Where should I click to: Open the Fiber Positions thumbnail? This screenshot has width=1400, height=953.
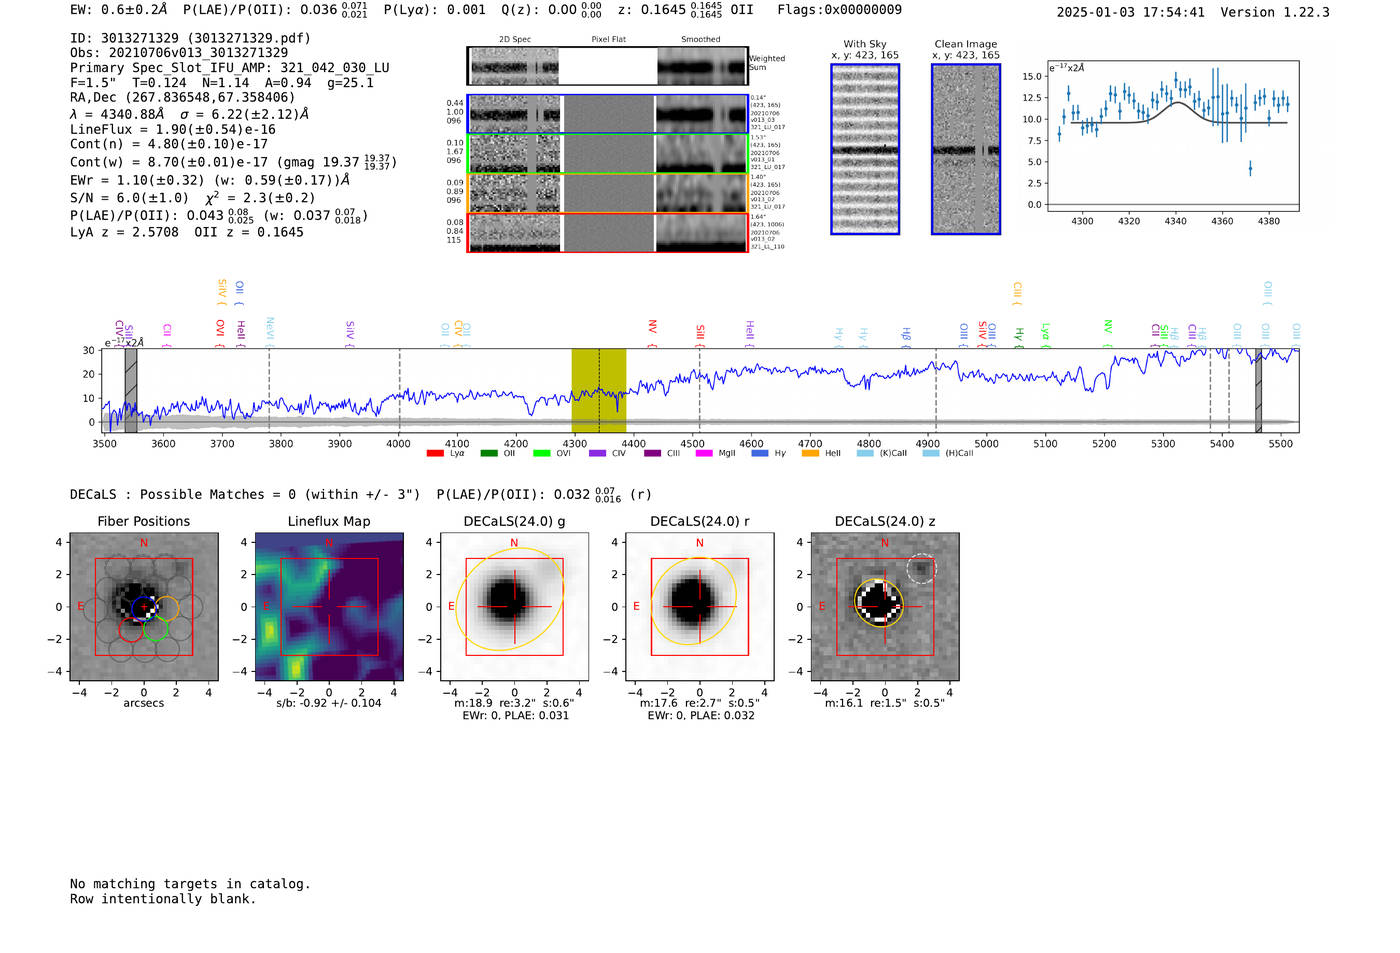pyautogui.click(x=143, y=607)
